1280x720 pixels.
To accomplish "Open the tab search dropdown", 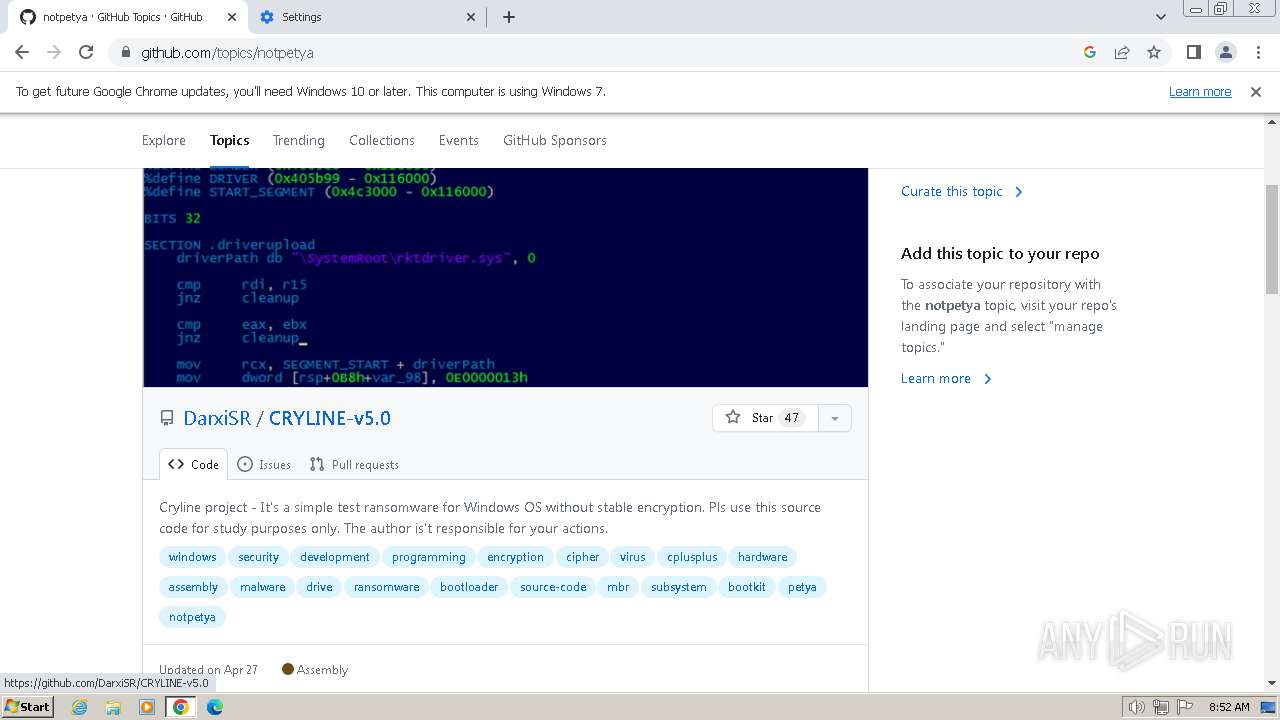I will point(1160,17).
